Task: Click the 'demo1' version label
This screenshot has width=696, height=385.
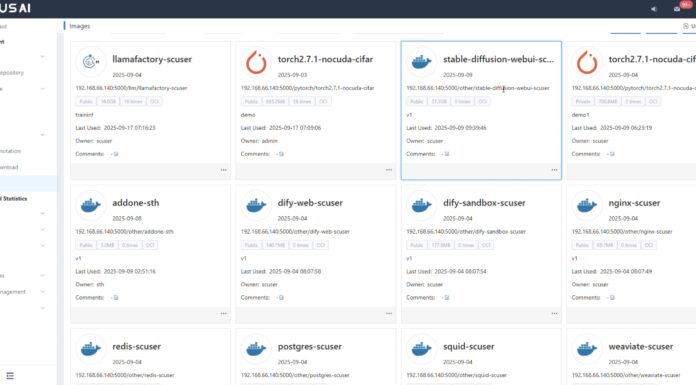Action: [580, 115]
